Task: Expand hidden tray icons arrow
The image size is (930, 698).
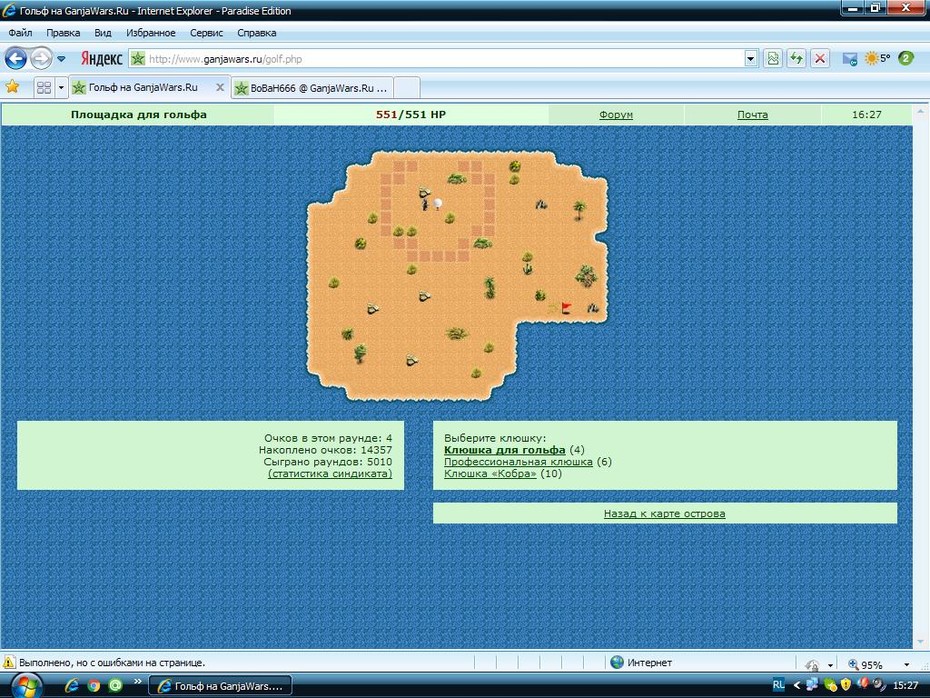Action: pyautogui.click(x=797, y=686)
